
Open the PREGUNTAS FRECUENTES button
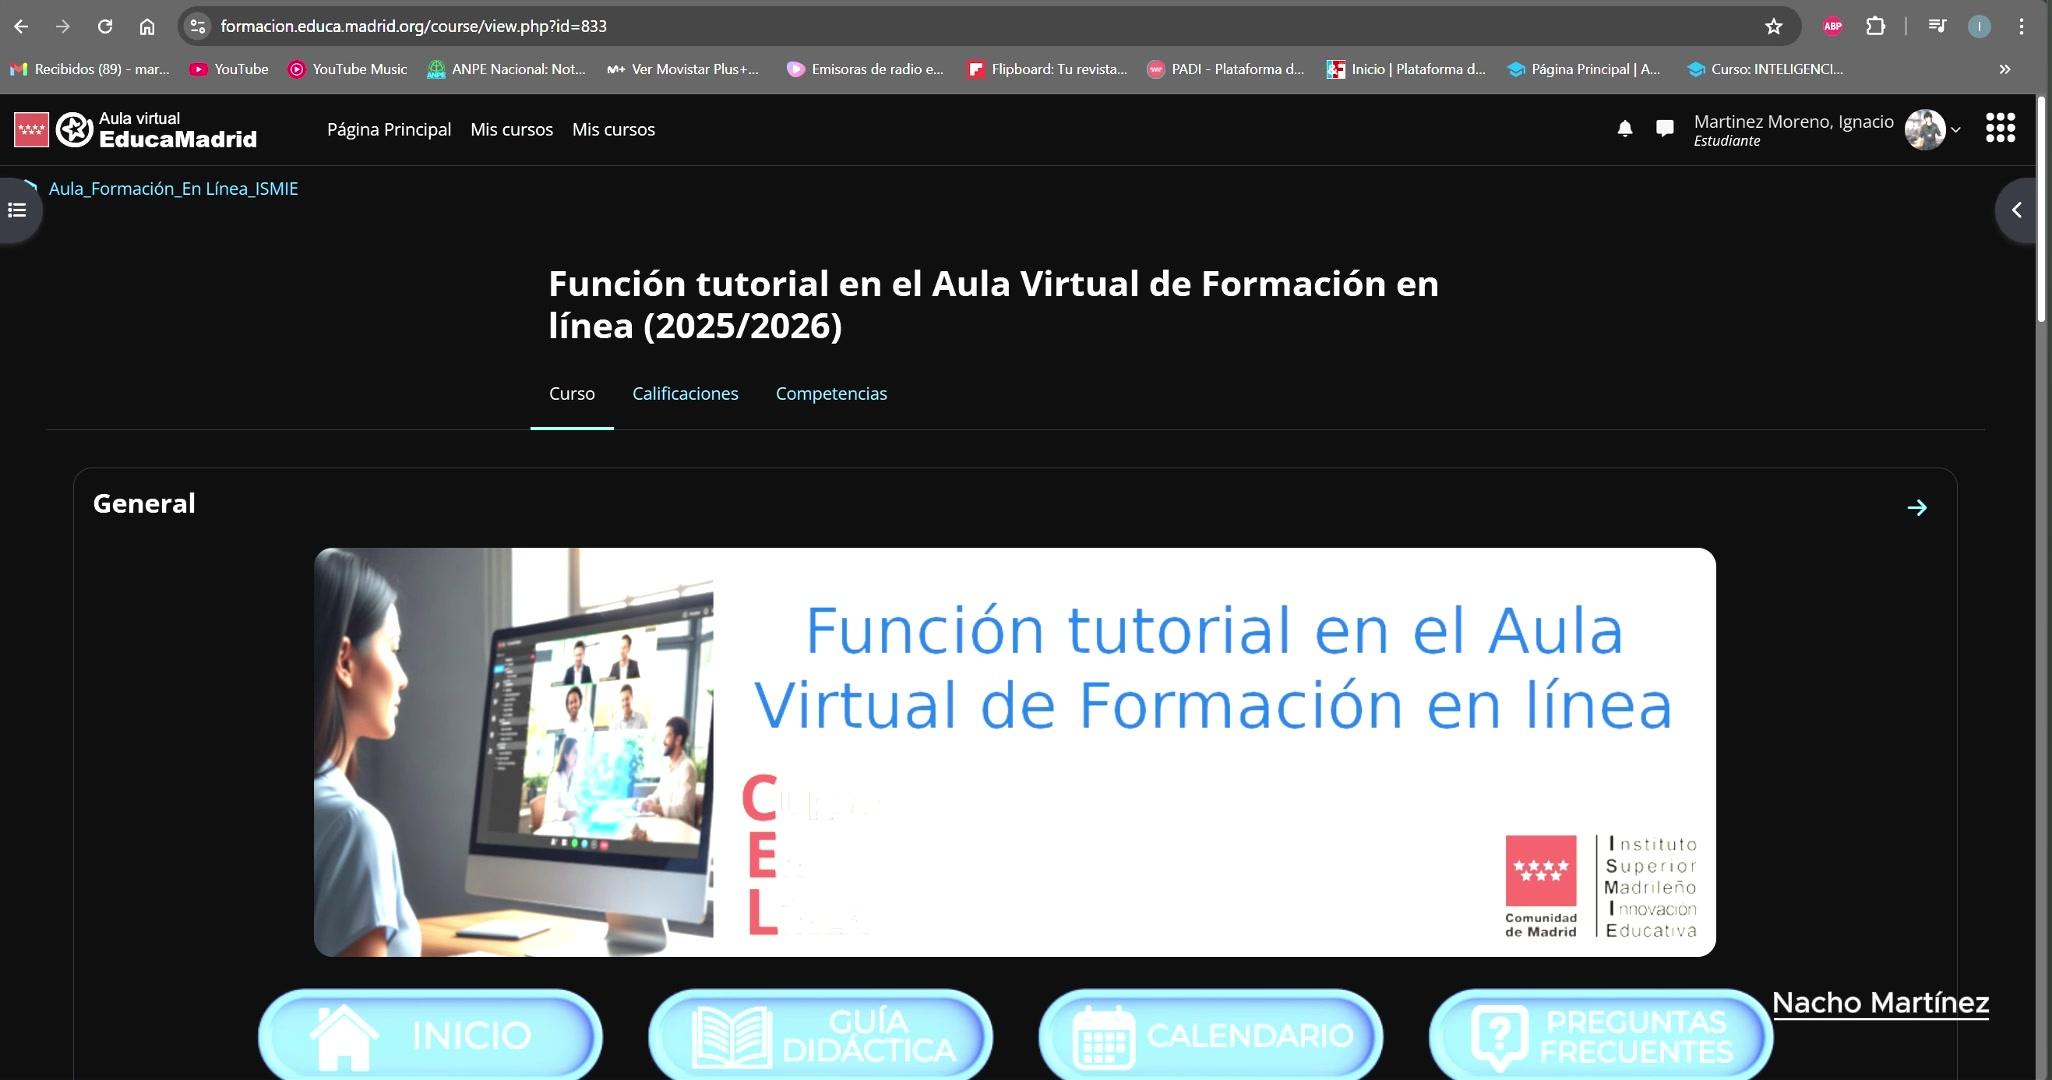(x=1601, y=1035)
